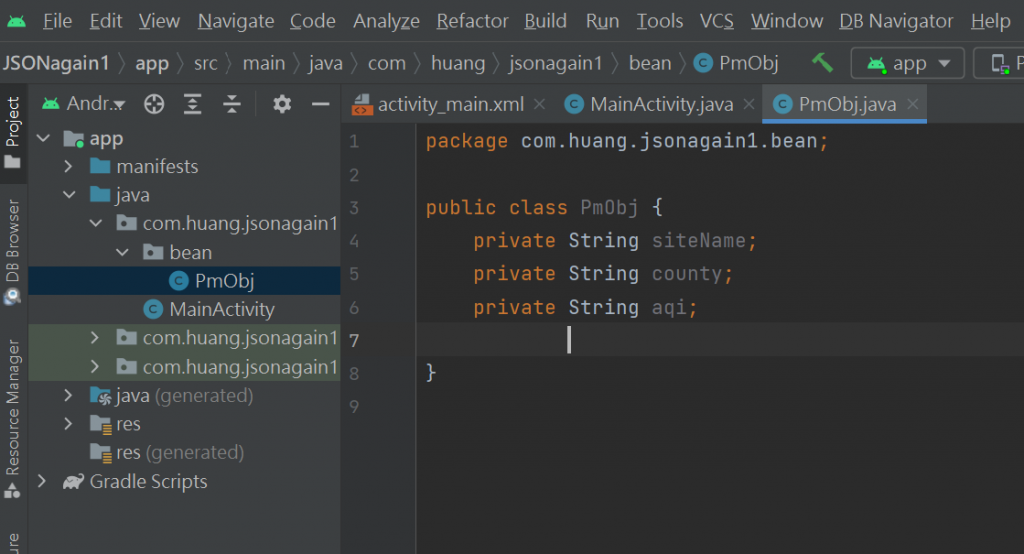Screen dimensions: 1024x554
Task: Open the File menu
Action: (57, 22)
